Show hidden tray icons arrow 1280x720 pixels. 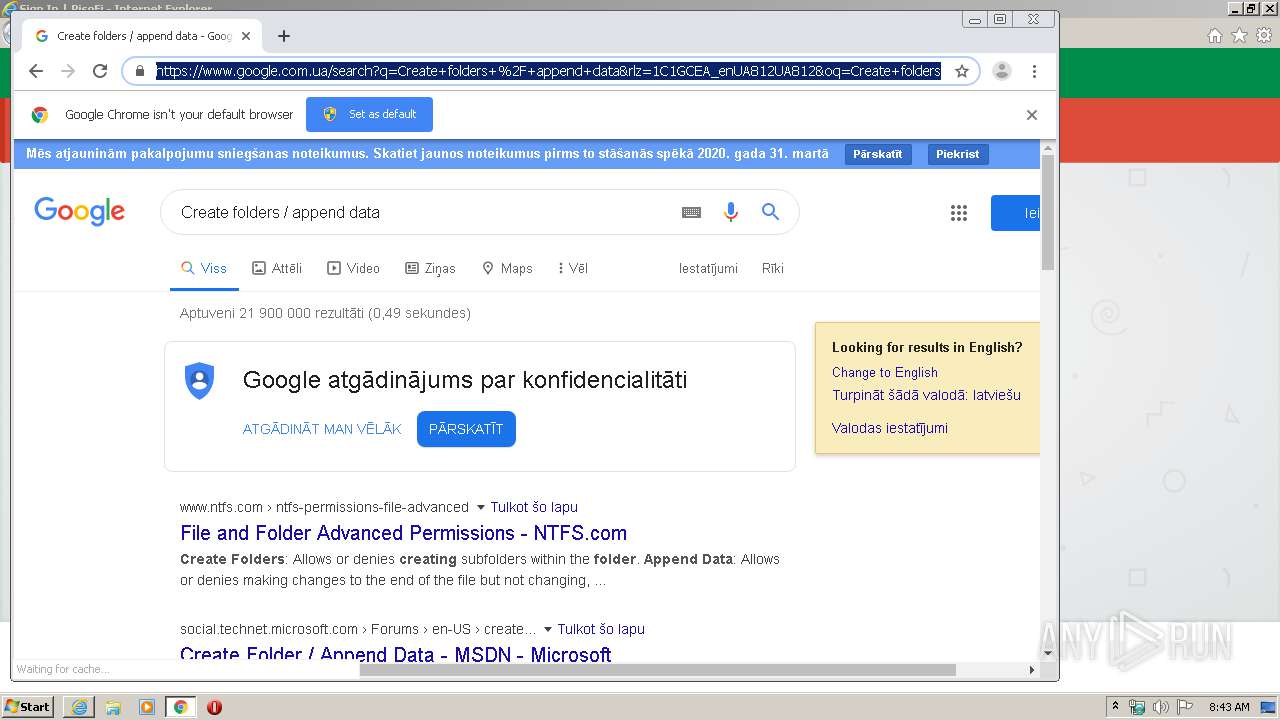click(x=1115, y=706)
